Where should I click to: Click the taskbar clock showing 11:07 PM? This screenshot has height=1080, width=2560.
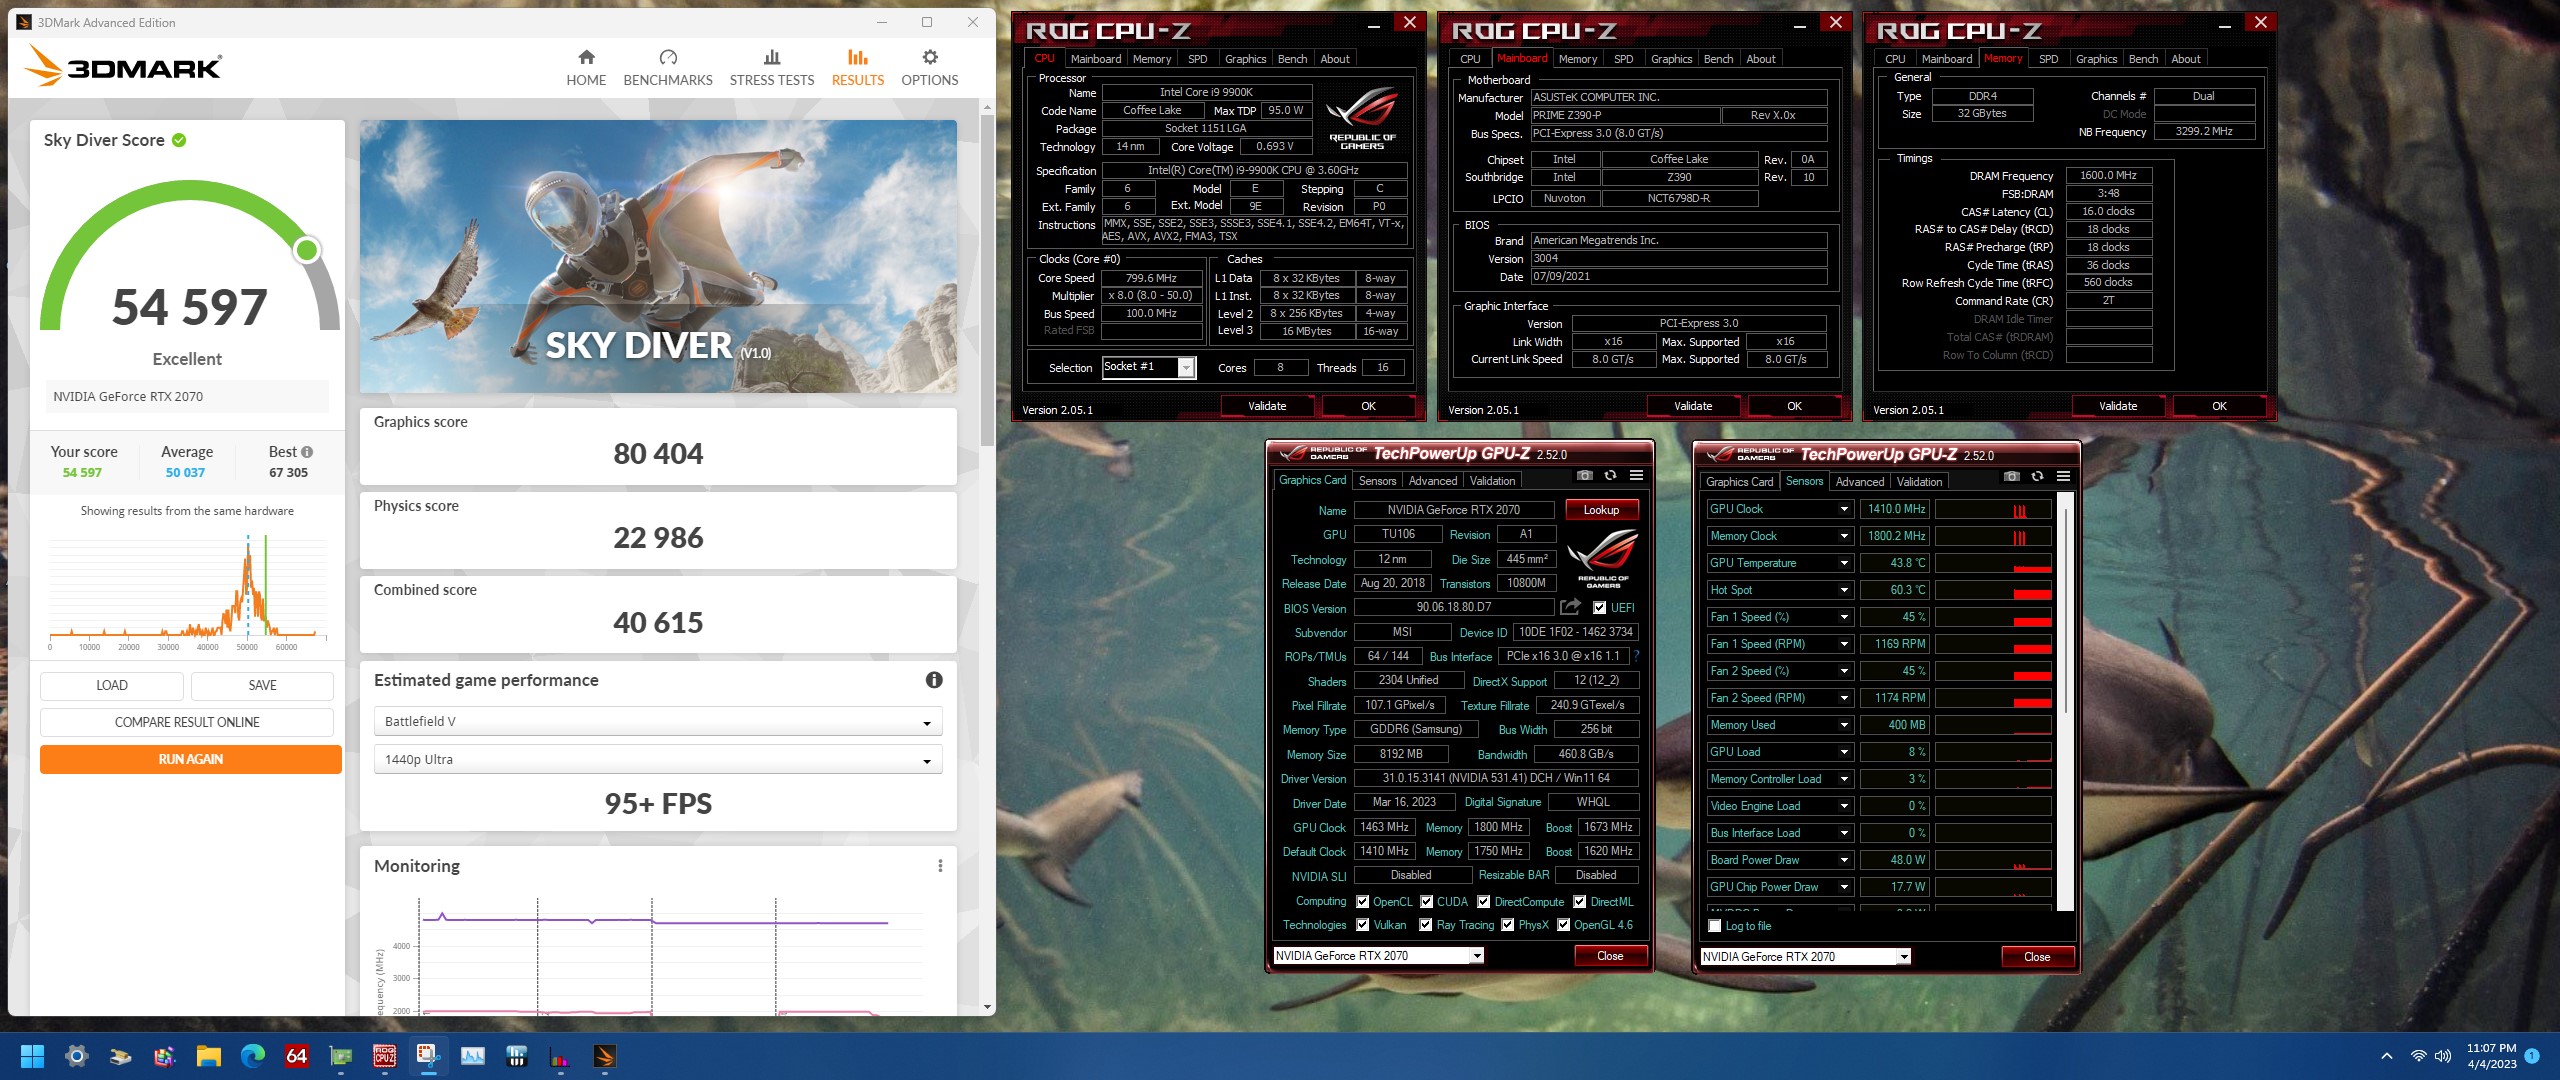2491,1056
